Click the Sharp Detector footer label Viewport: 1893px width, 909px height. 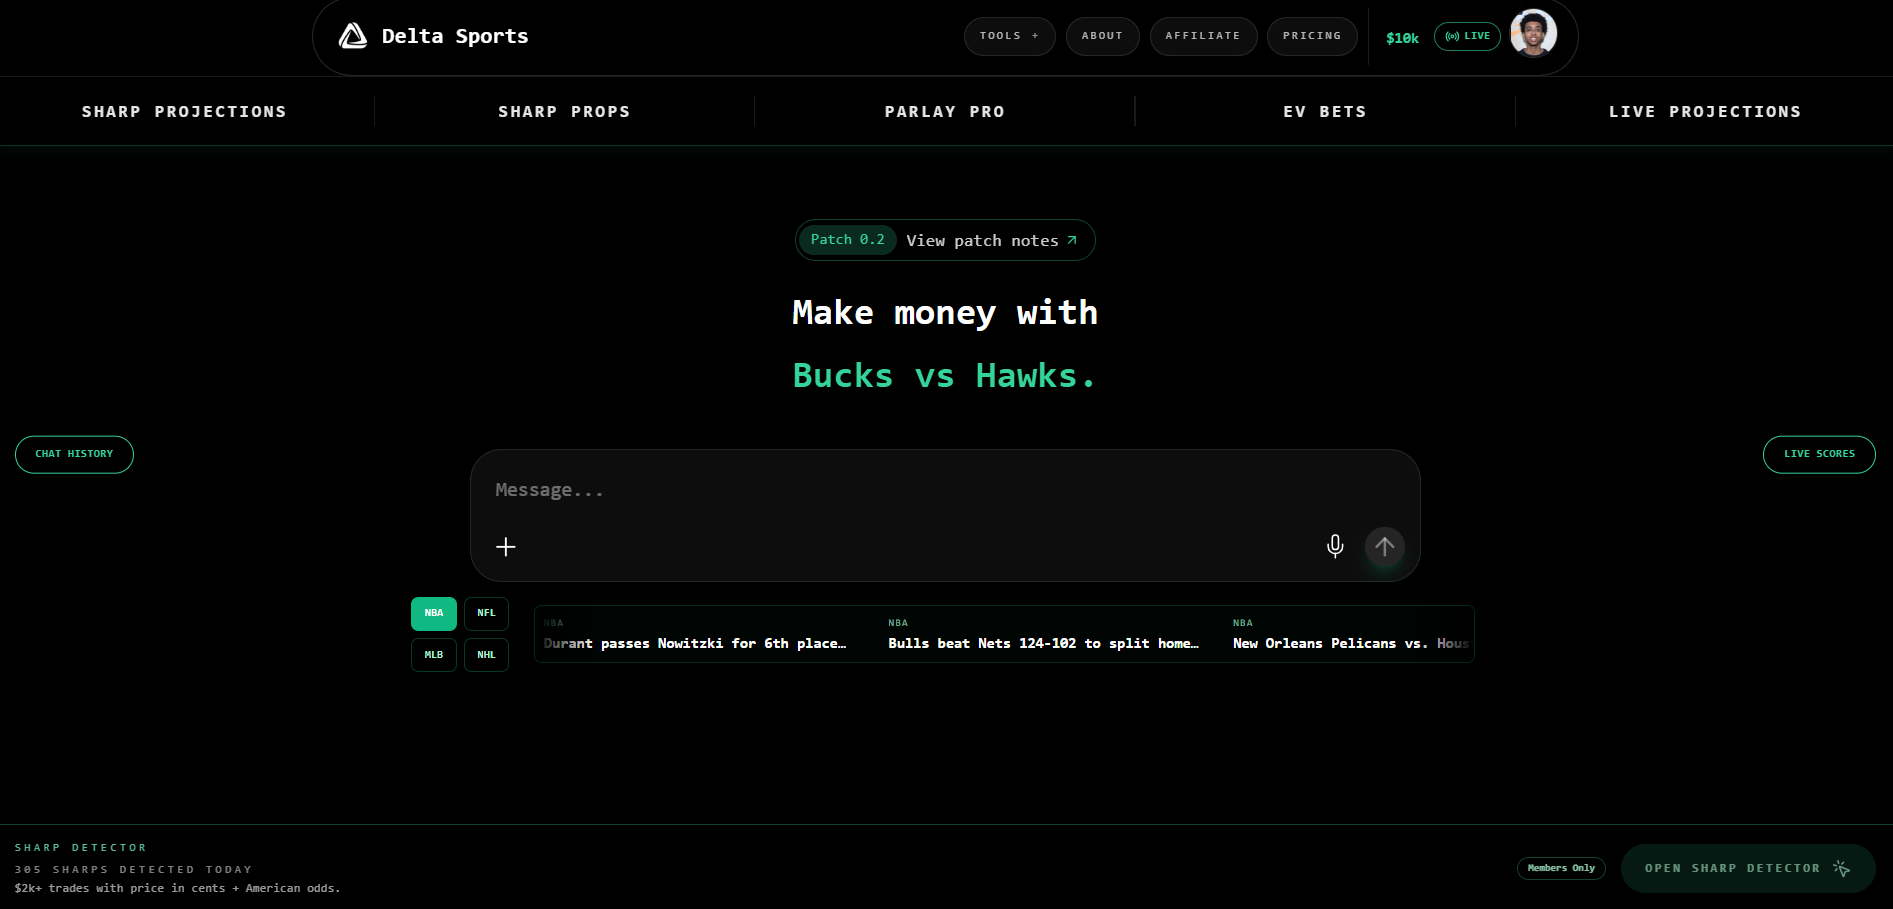81,848
